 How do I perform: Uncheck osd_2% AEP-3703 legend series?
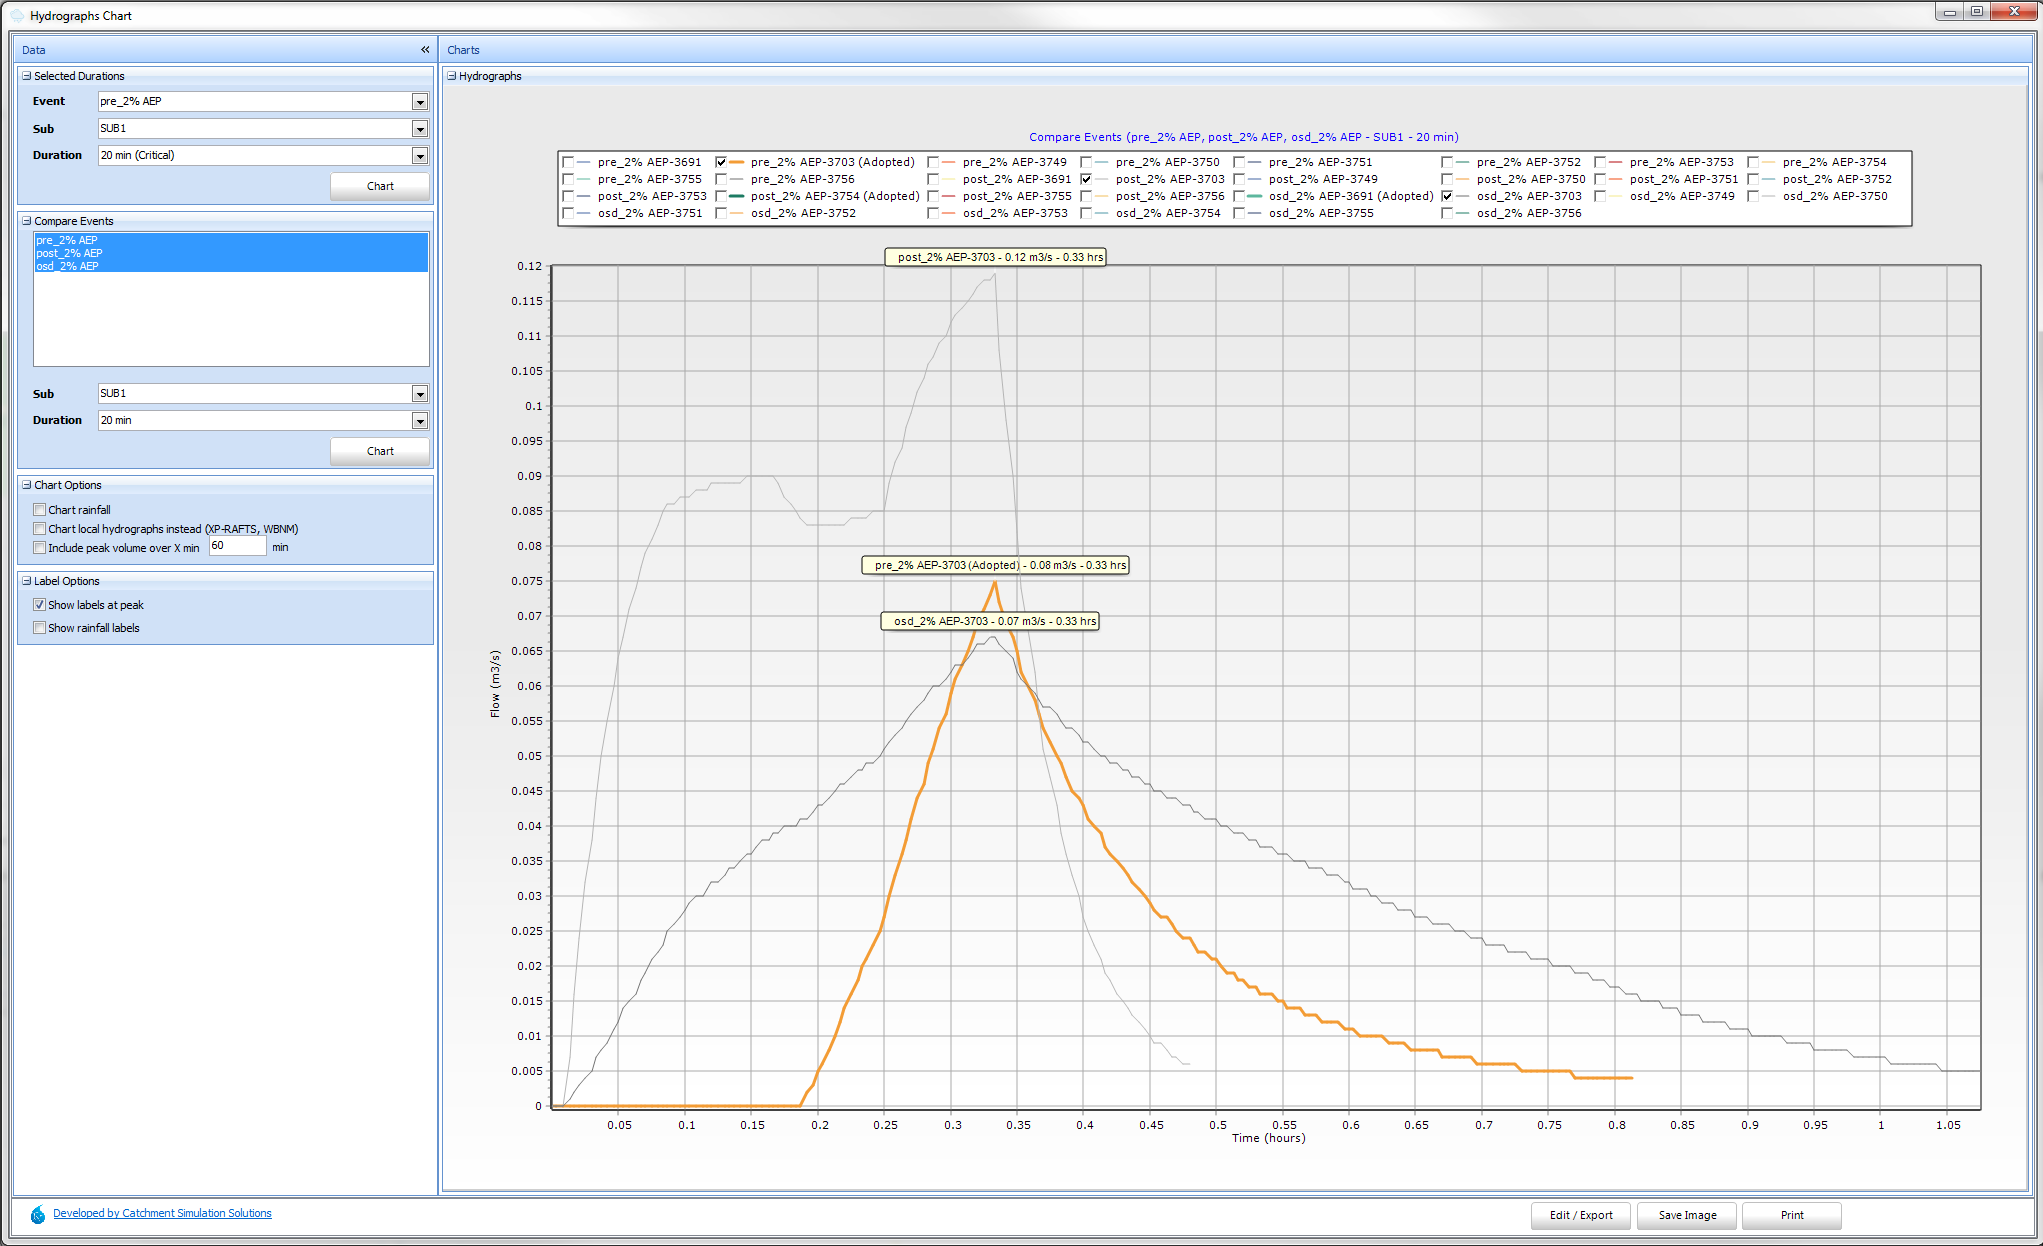pos(1447,196)
